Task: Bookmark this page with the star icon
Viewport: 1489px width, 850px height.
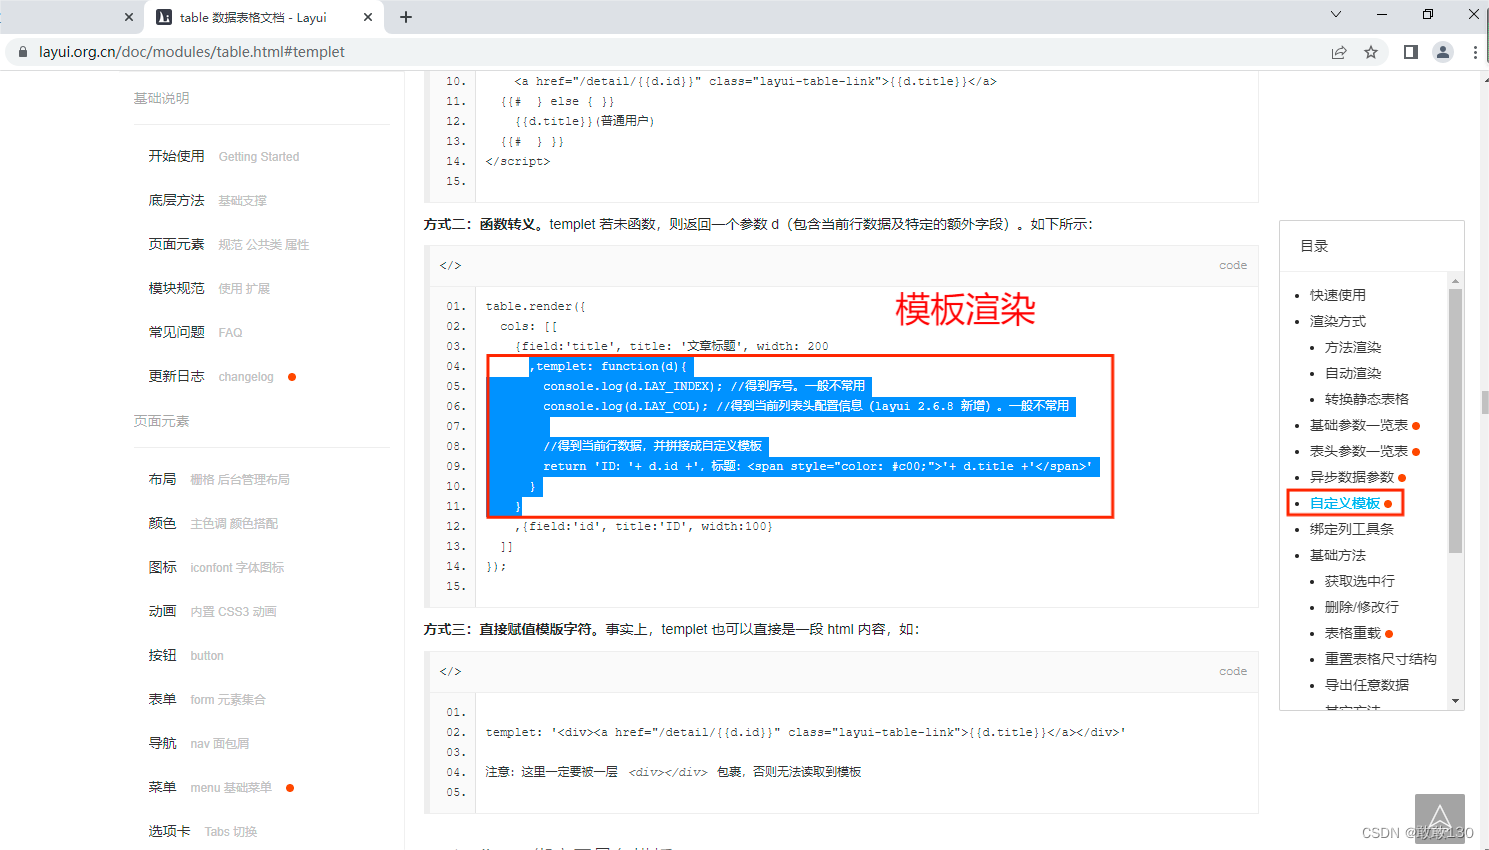Action: (1371, 52)
